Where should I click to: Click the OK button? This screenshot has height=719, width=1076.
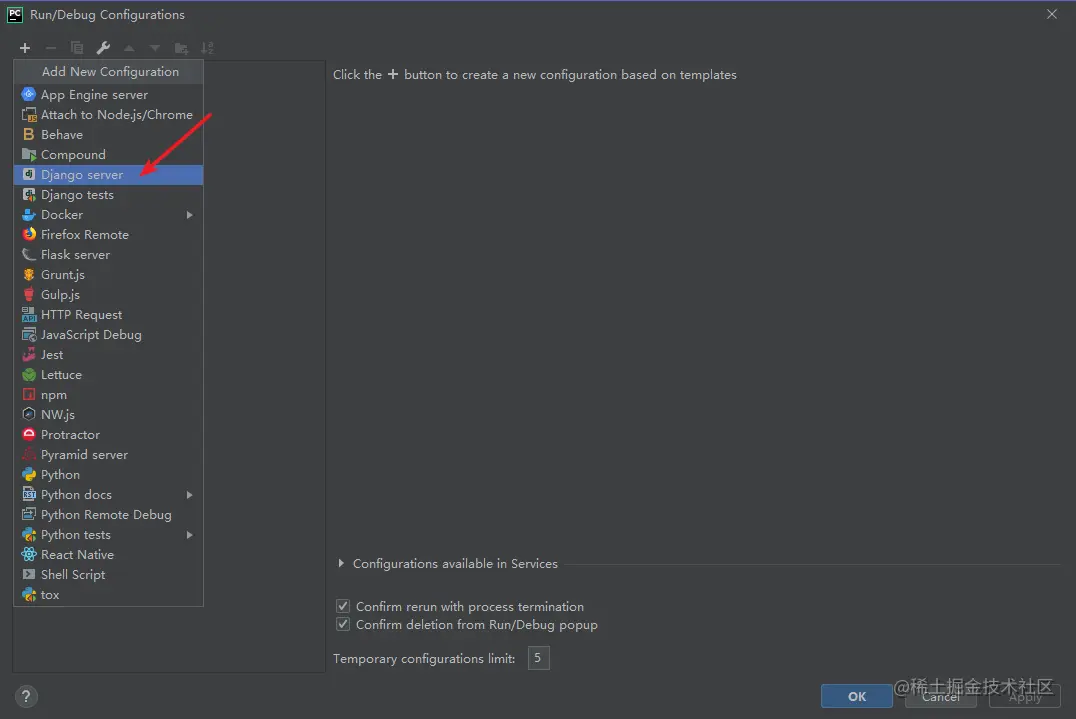(x=856, y=696)
